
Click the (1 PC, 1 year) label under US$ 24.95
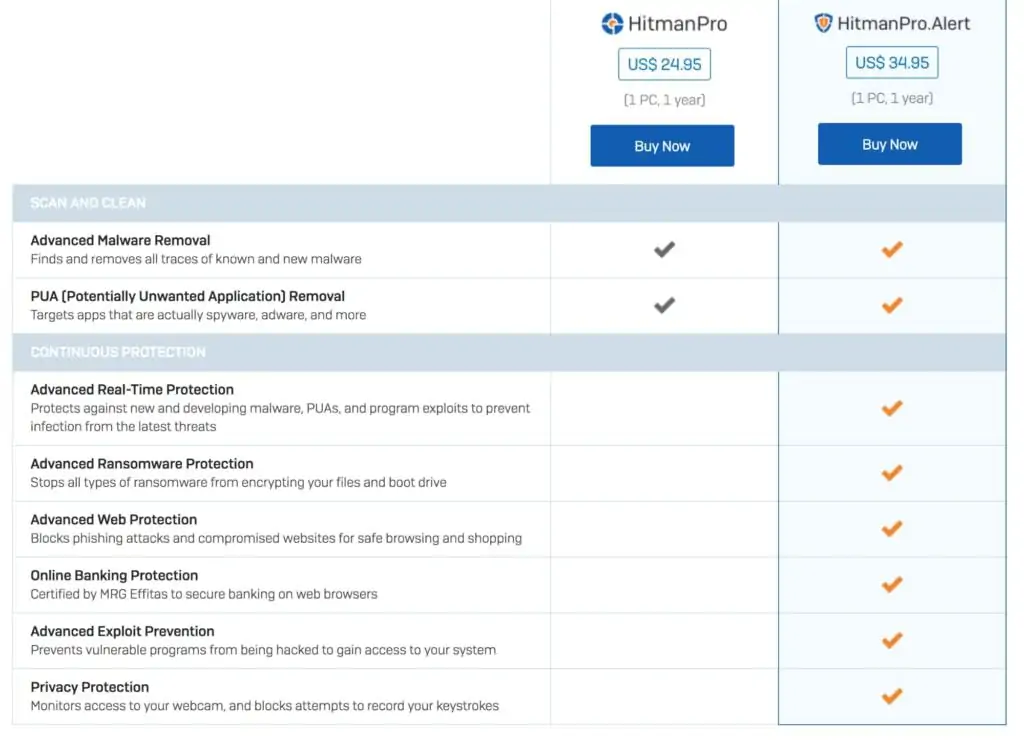[664, 100]
